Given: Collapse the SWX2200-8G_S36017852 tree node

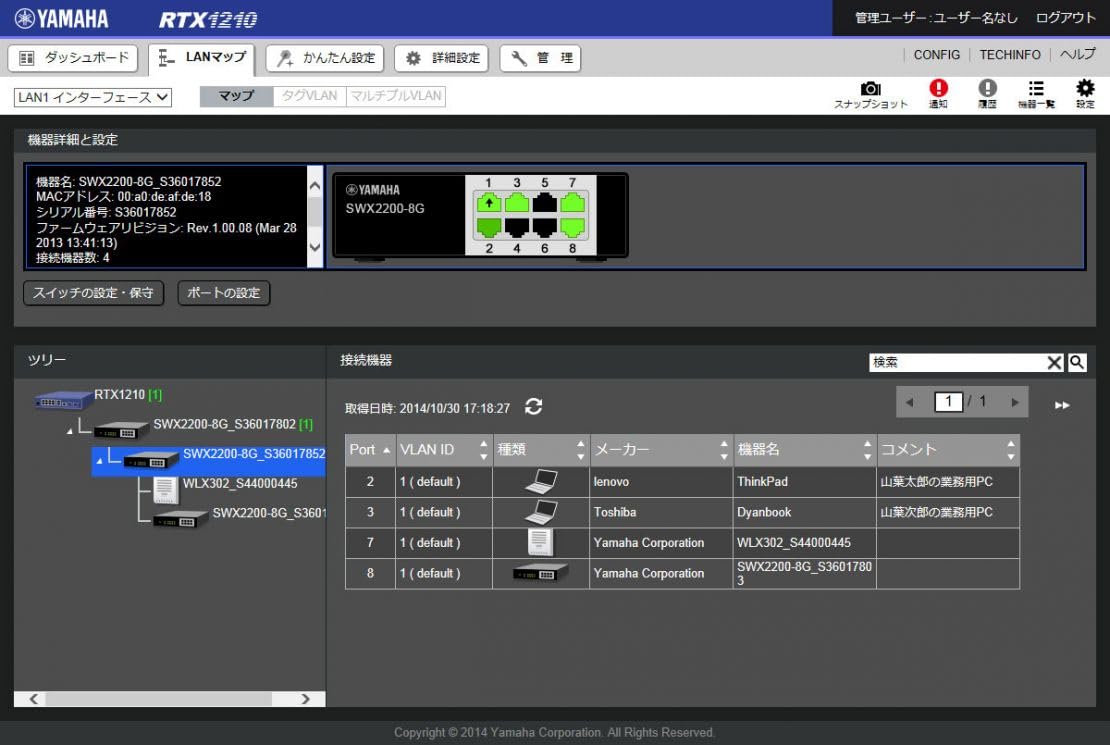Looking at the screenshot, I should (99, 460).
